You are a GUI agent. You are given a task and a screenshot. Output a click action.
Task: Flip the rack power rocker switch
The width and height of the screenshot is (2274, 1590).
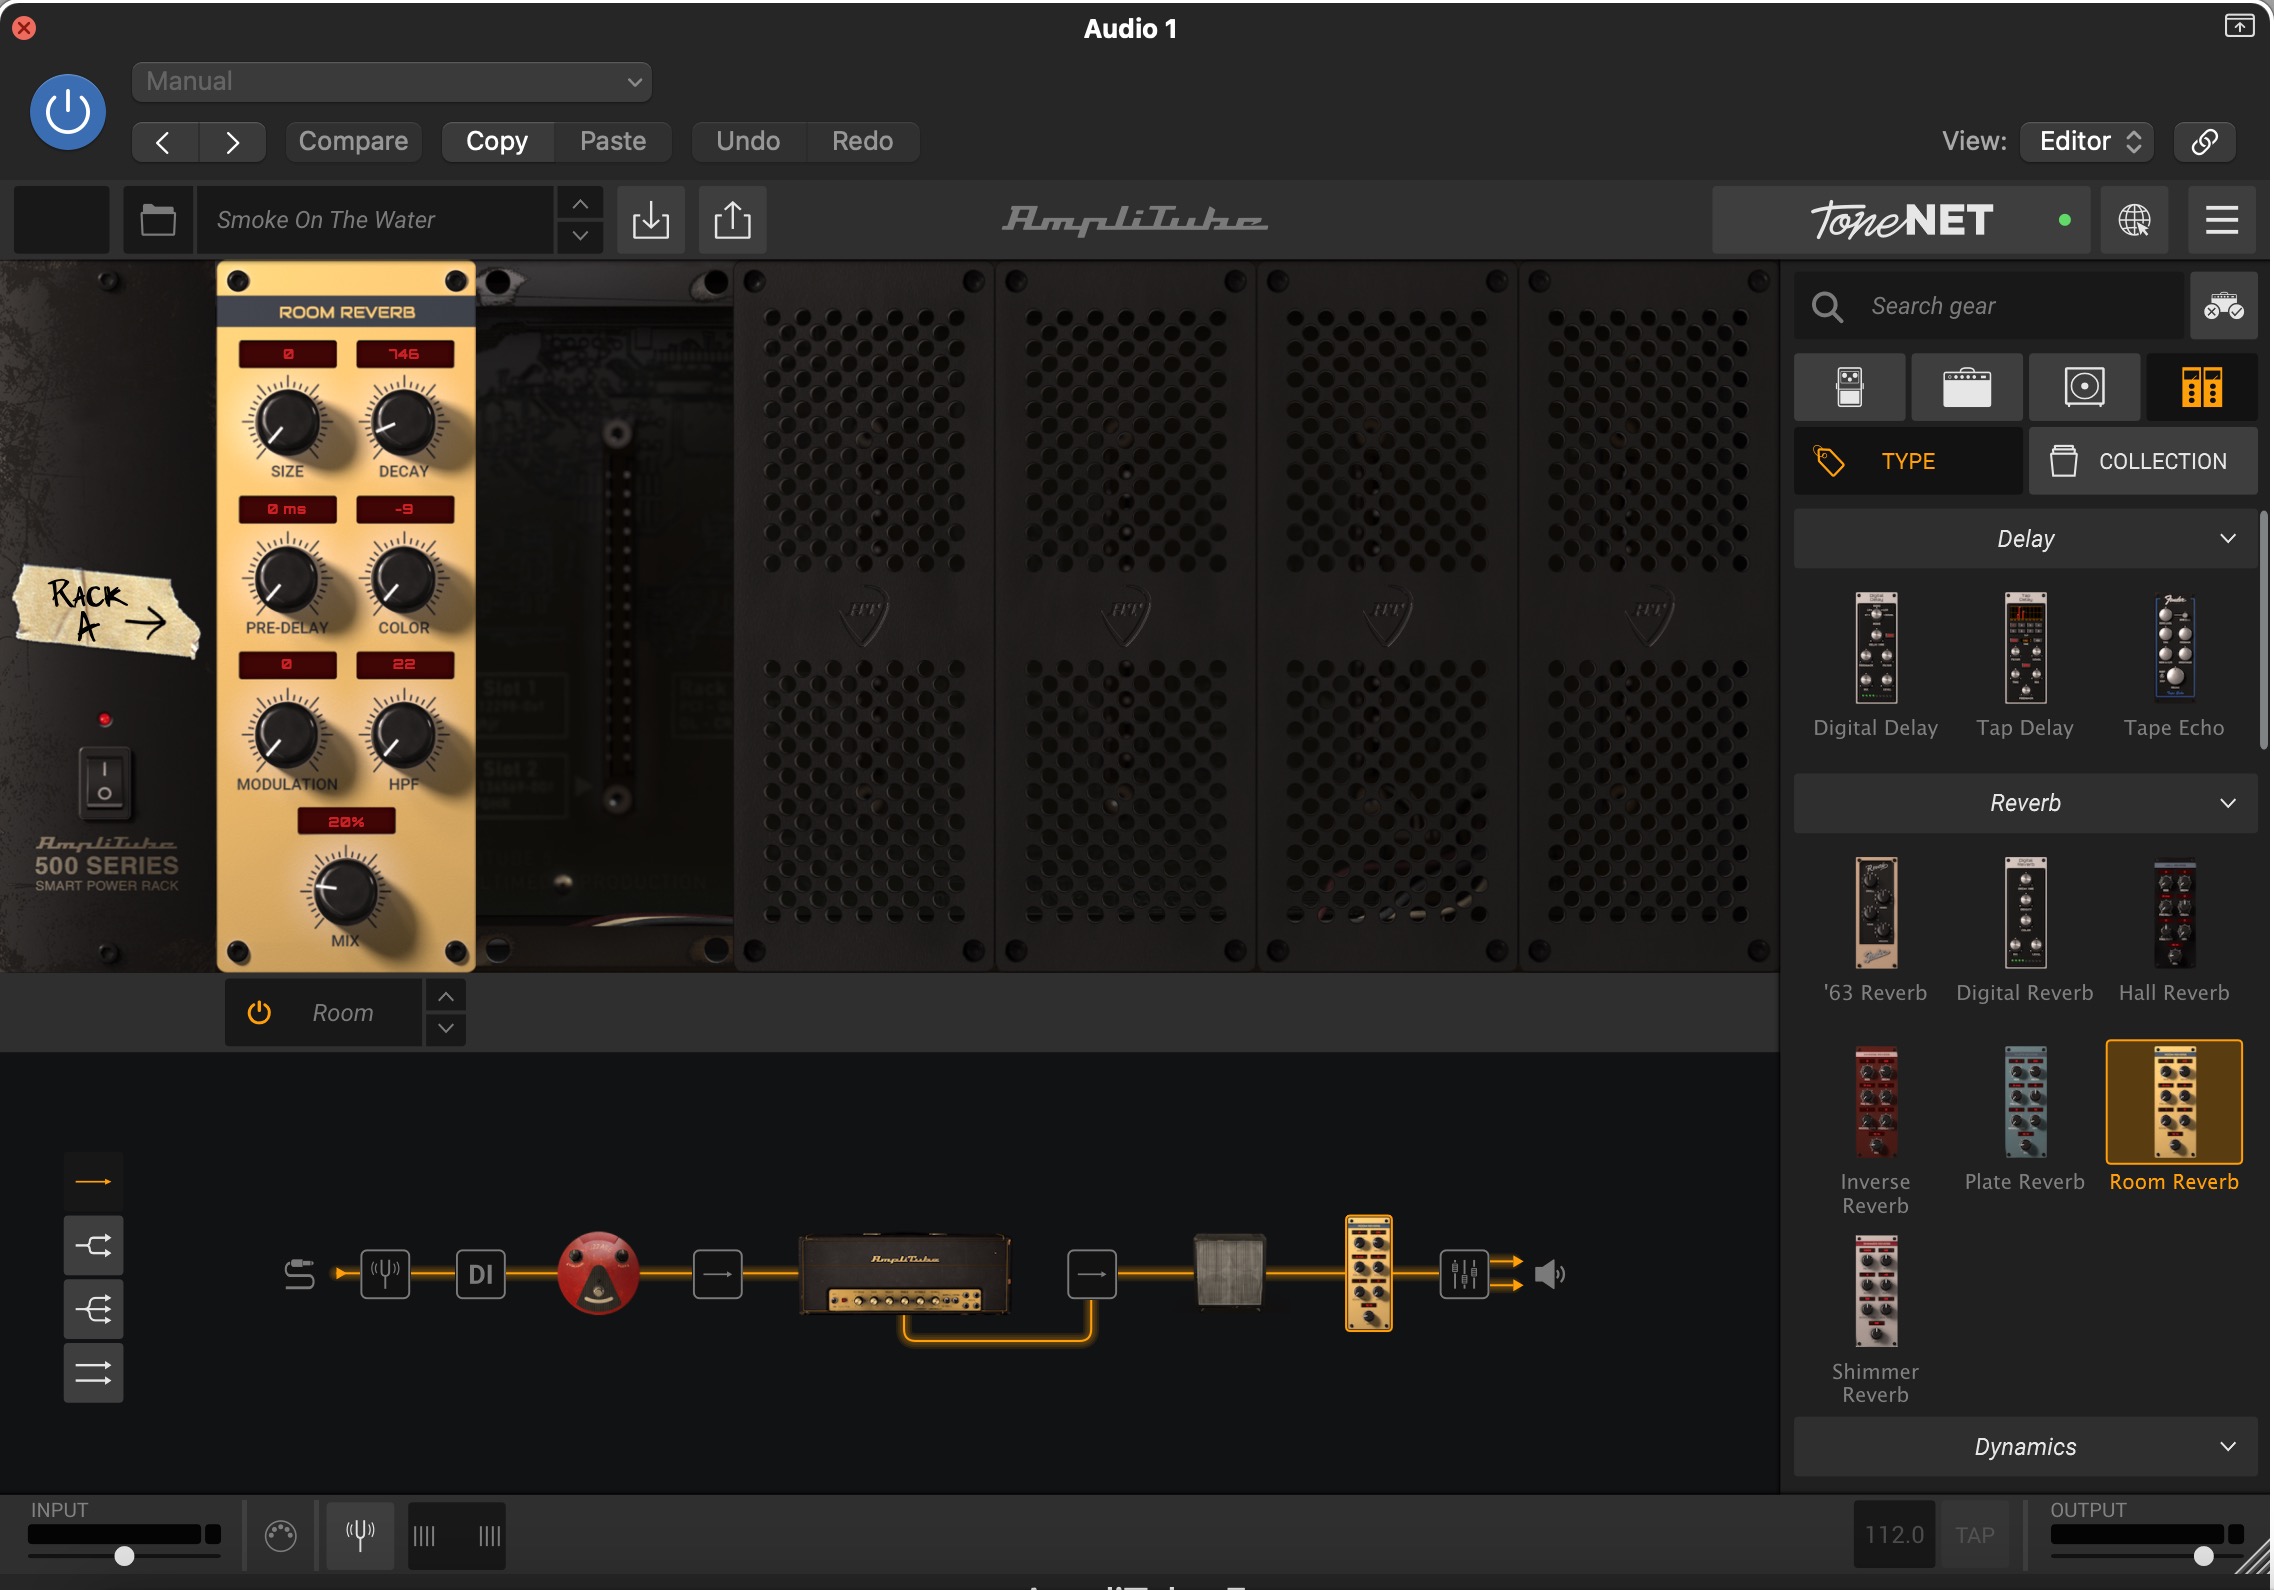[x=104, y=781]
